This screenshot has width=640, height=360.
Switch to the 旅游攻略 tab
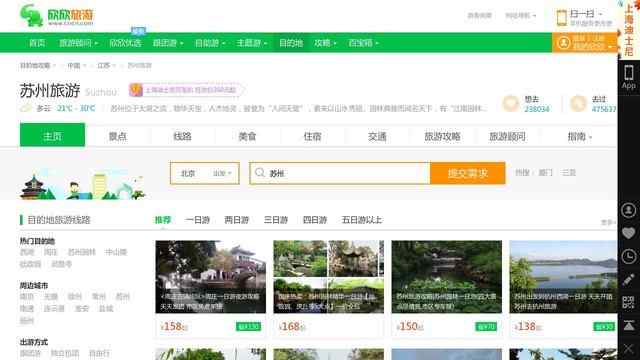[x=442, y=136]
